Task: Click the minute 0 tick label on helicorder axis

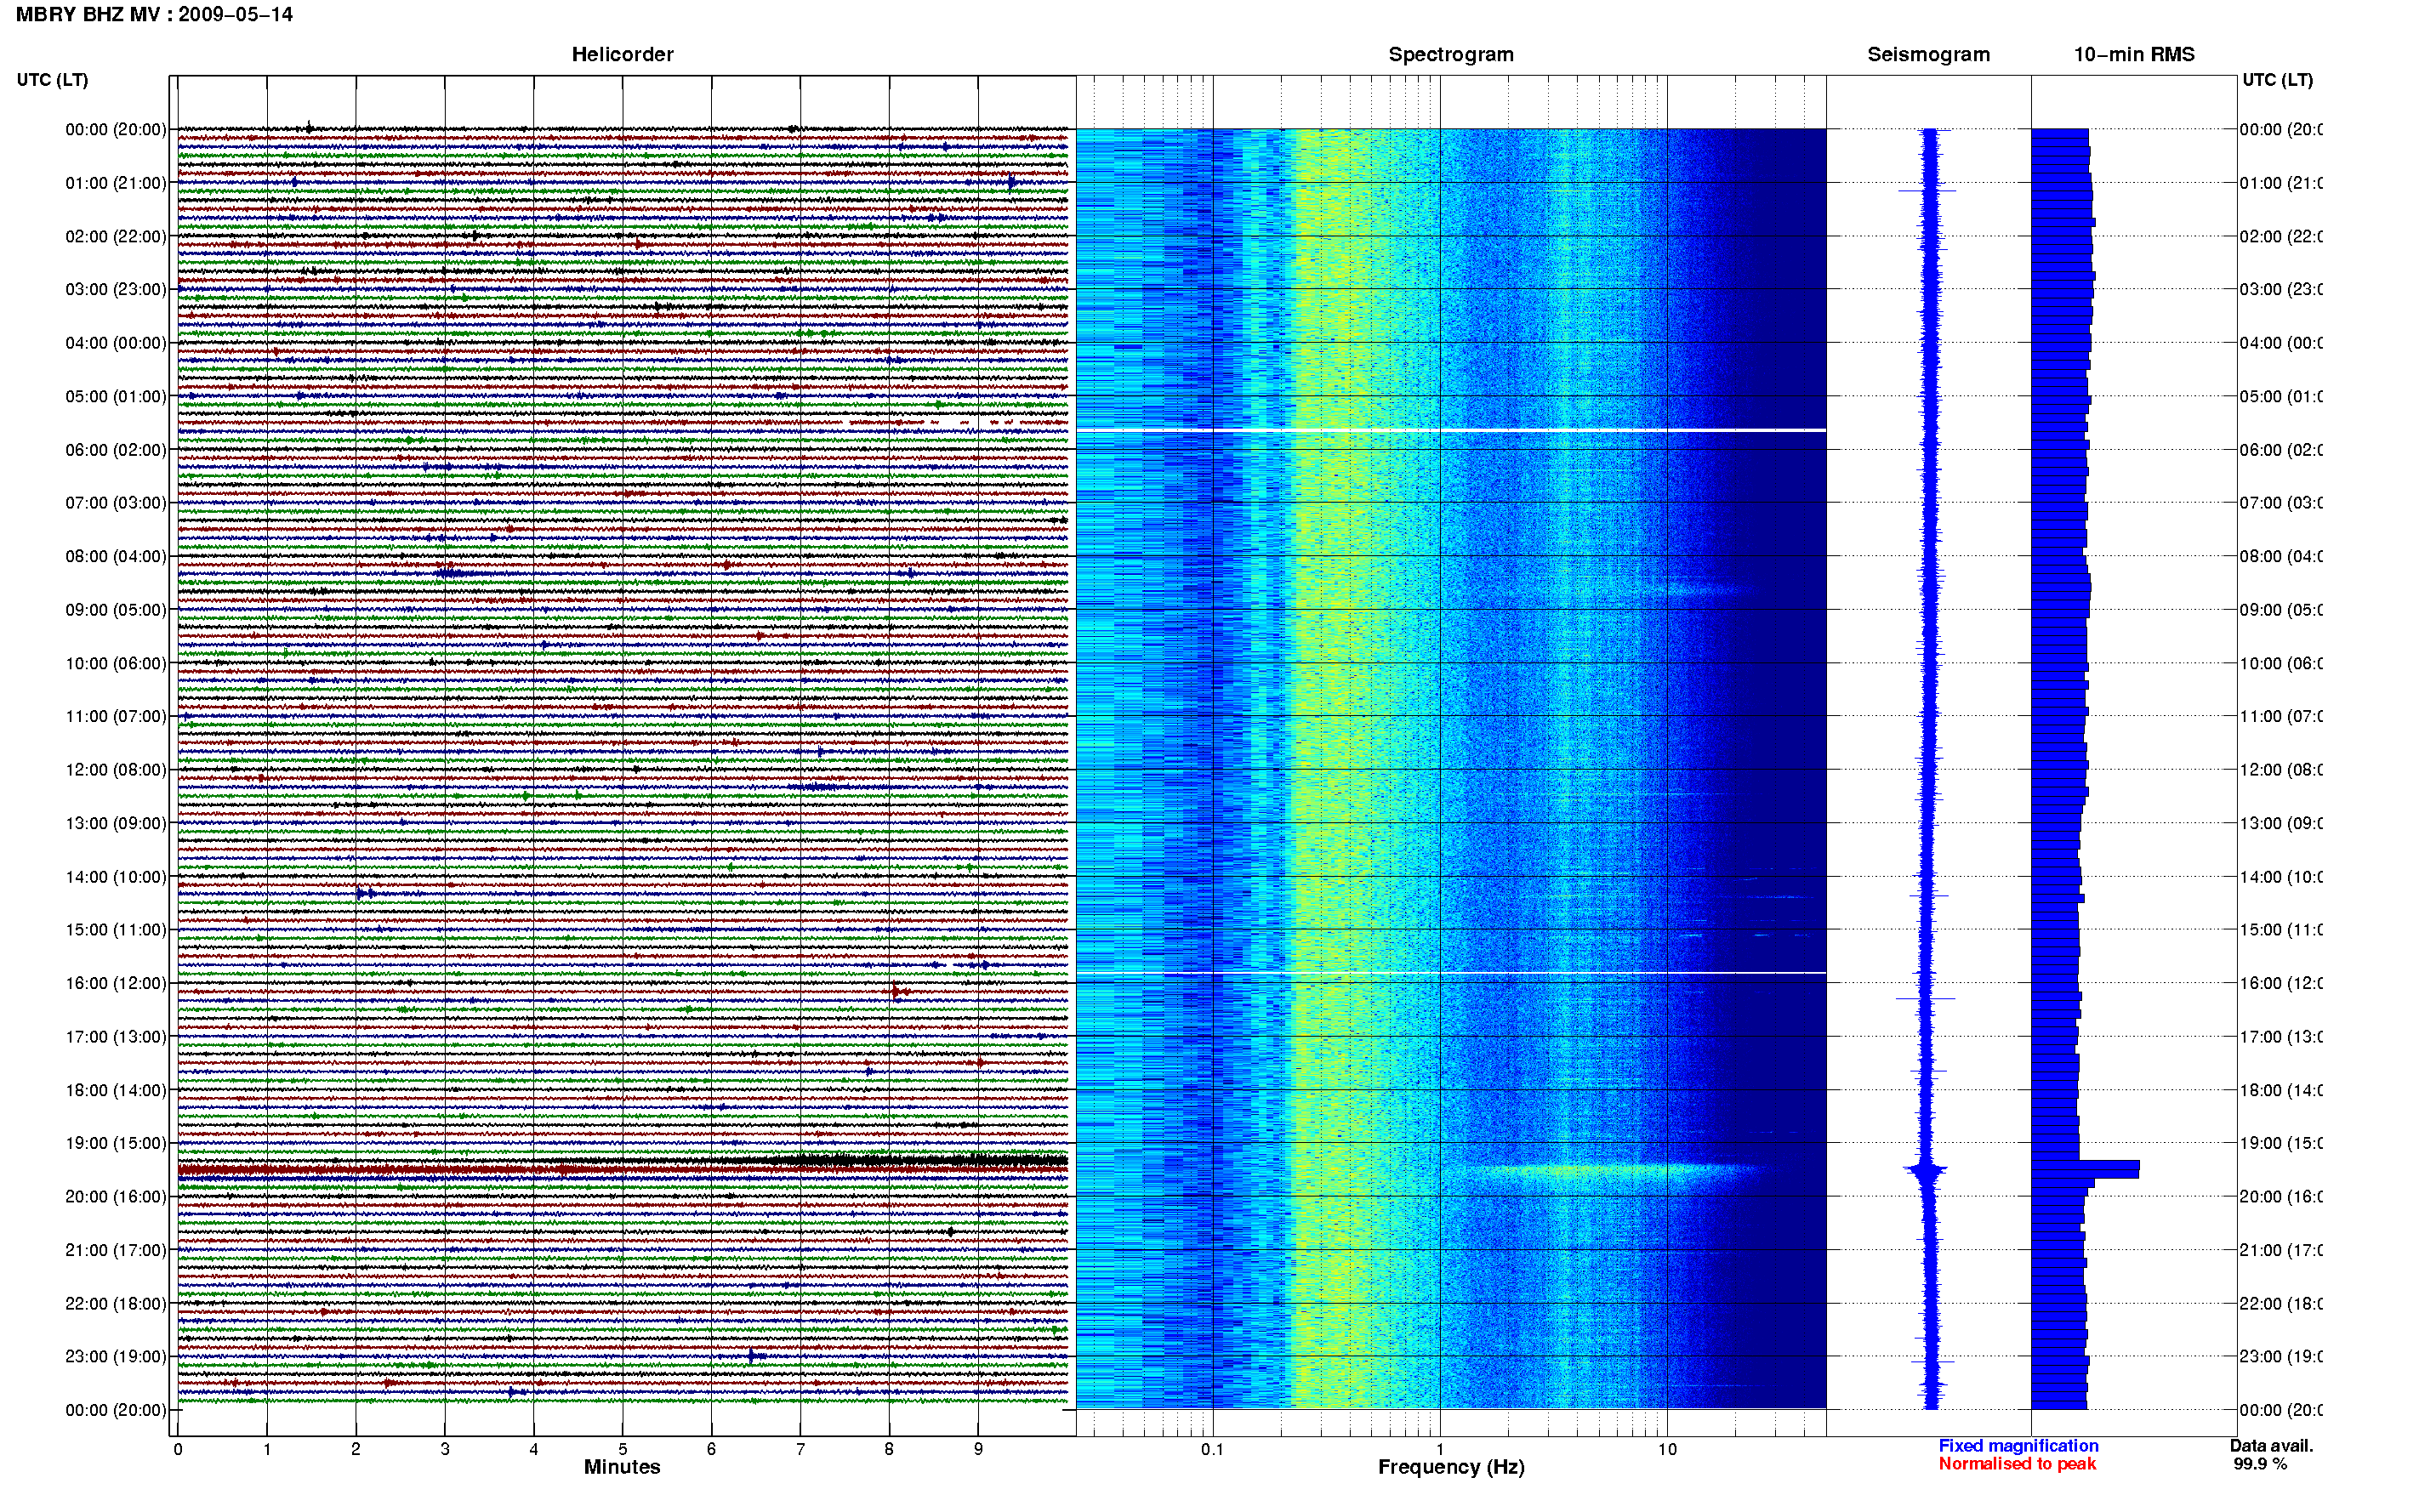Action: 178,1449
